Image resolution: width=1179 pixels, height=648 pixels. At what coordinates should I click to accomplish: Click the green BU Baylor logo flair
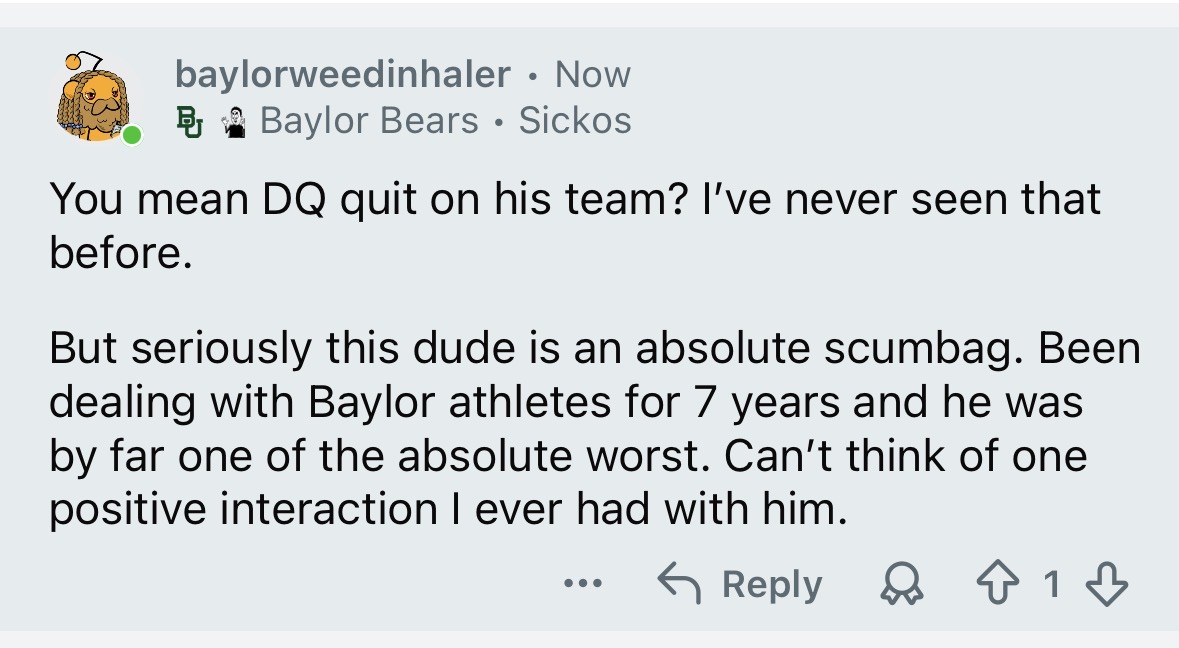189,121
